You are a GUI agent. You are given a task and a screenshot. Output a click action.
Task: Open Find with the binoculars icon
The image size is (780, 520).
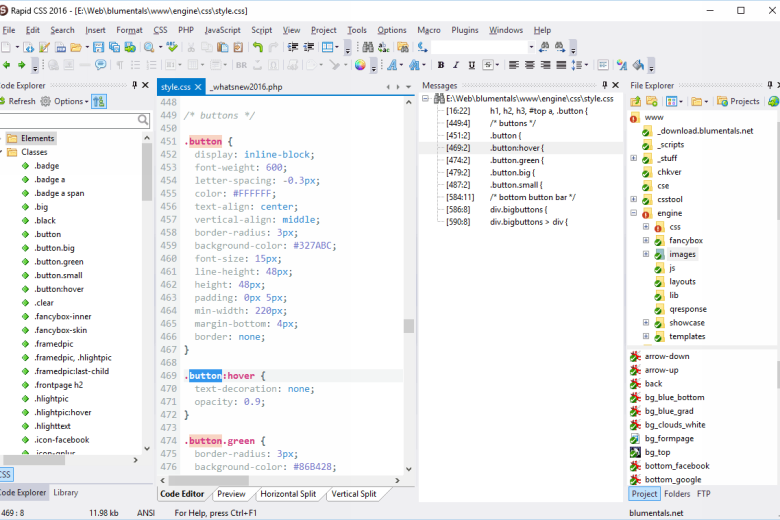[x=368, y=47]
